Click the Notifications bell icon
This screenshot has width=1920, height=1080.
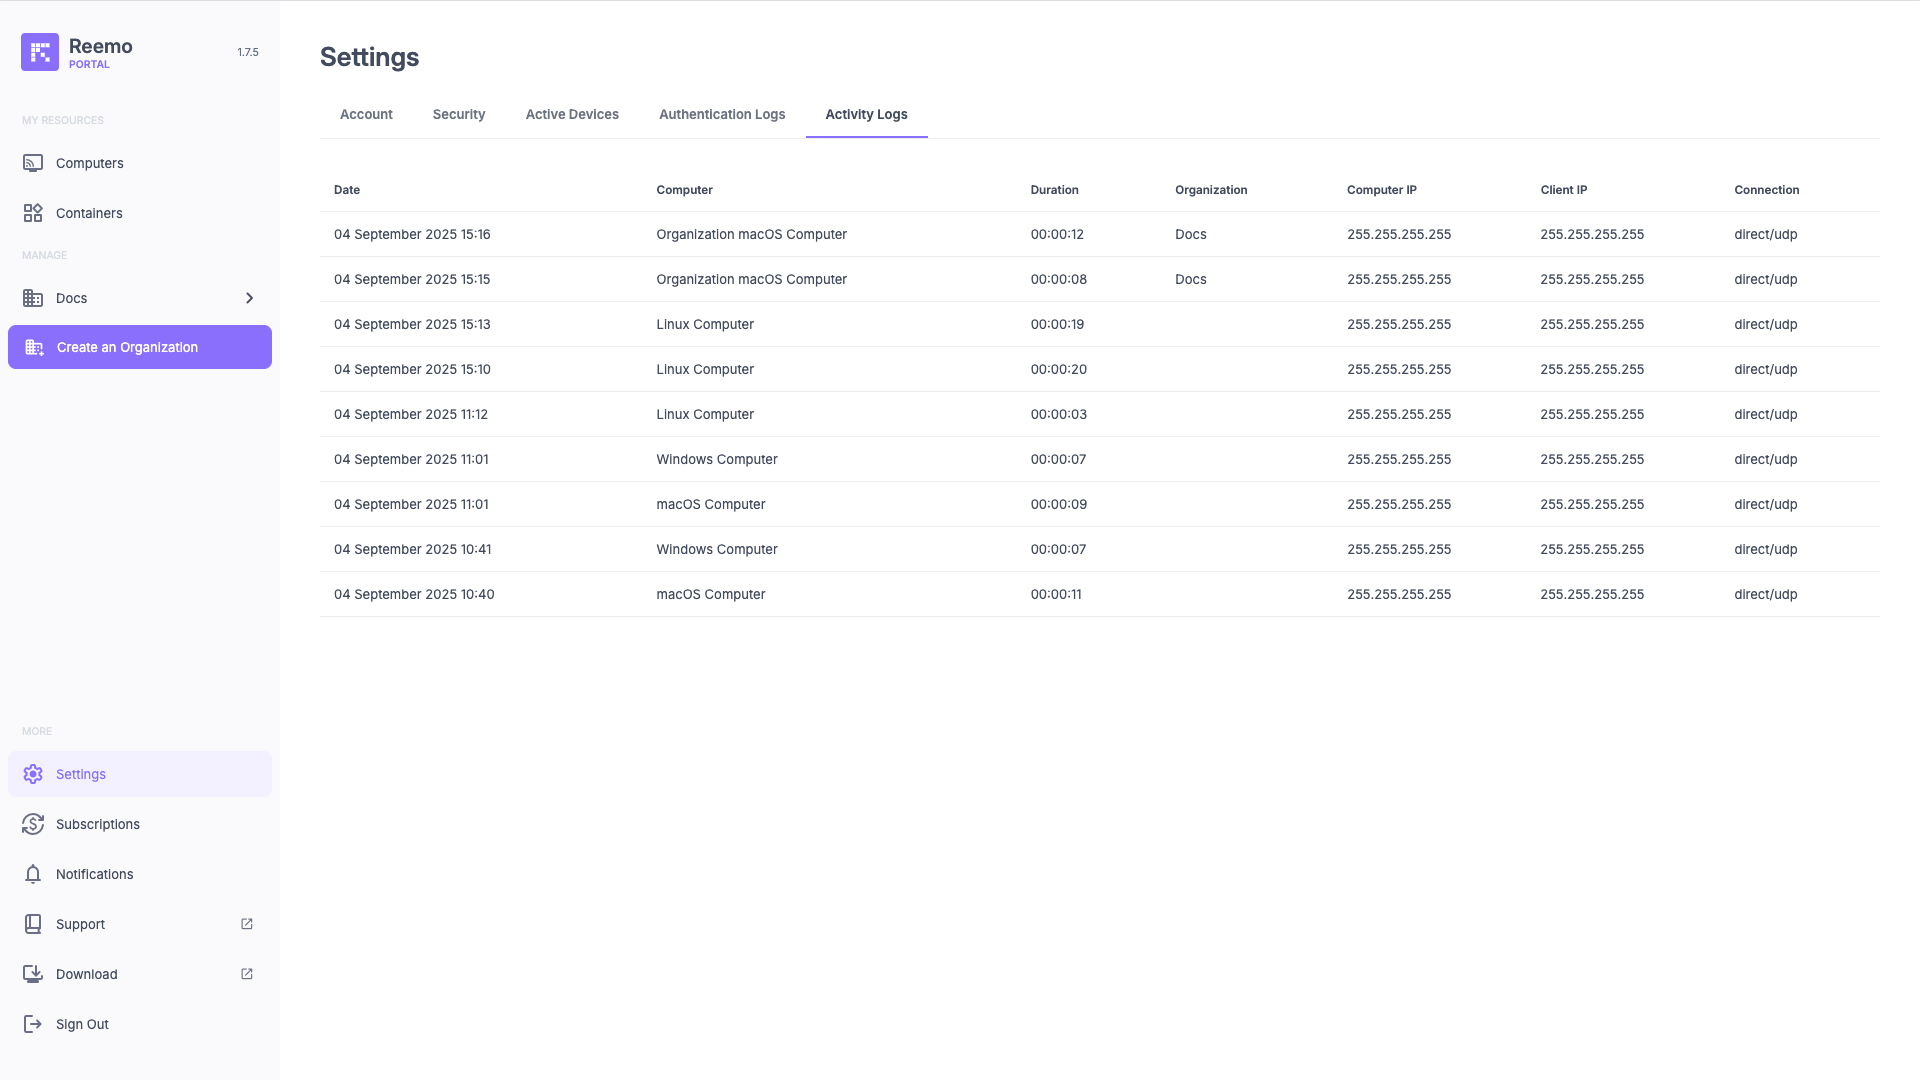[33, 874]
